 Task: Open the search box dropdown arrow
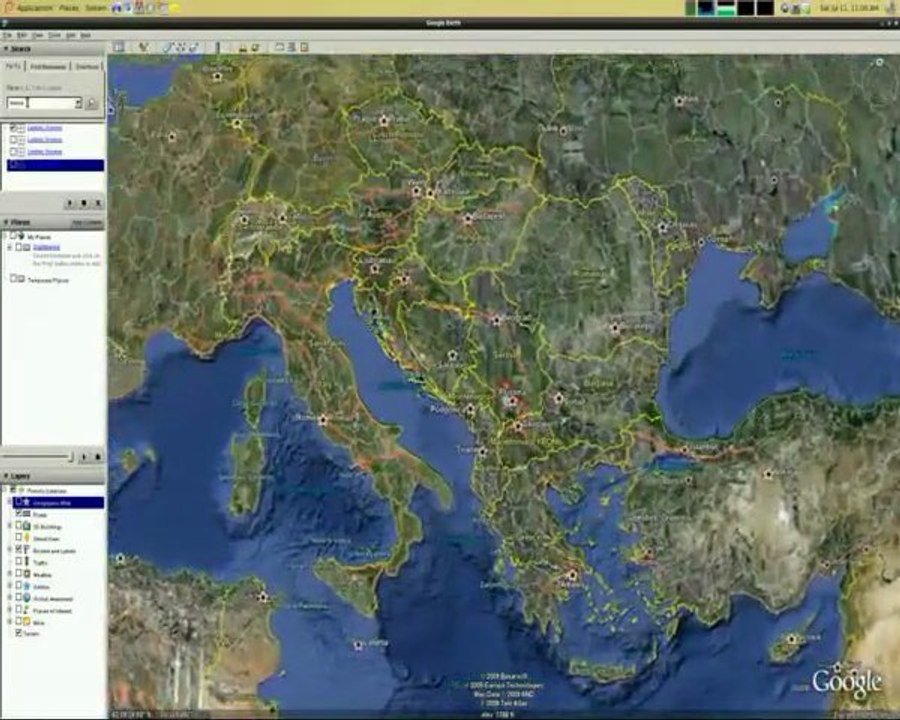pyautogui.click(x=78, y=103)
